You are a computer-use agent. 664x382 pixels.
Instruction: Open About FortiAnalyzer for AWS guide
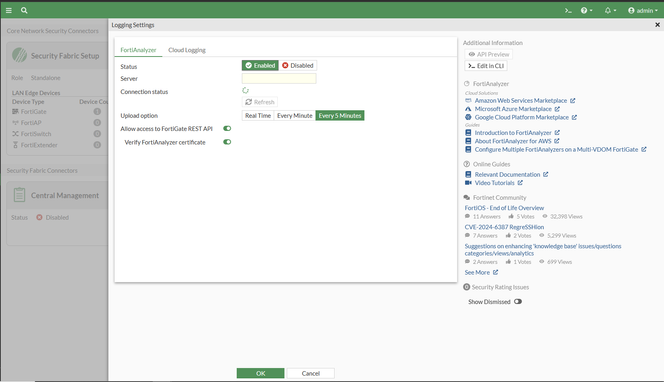click(513, 141)
